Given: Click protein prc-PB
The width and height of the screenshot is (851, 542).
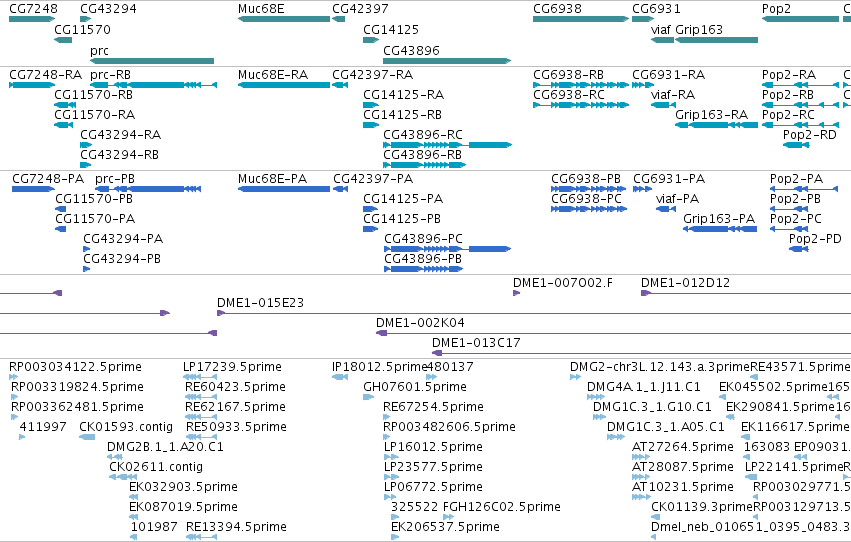Looking at the screenshot, I should pyautogui.click(x=148, y=189).
